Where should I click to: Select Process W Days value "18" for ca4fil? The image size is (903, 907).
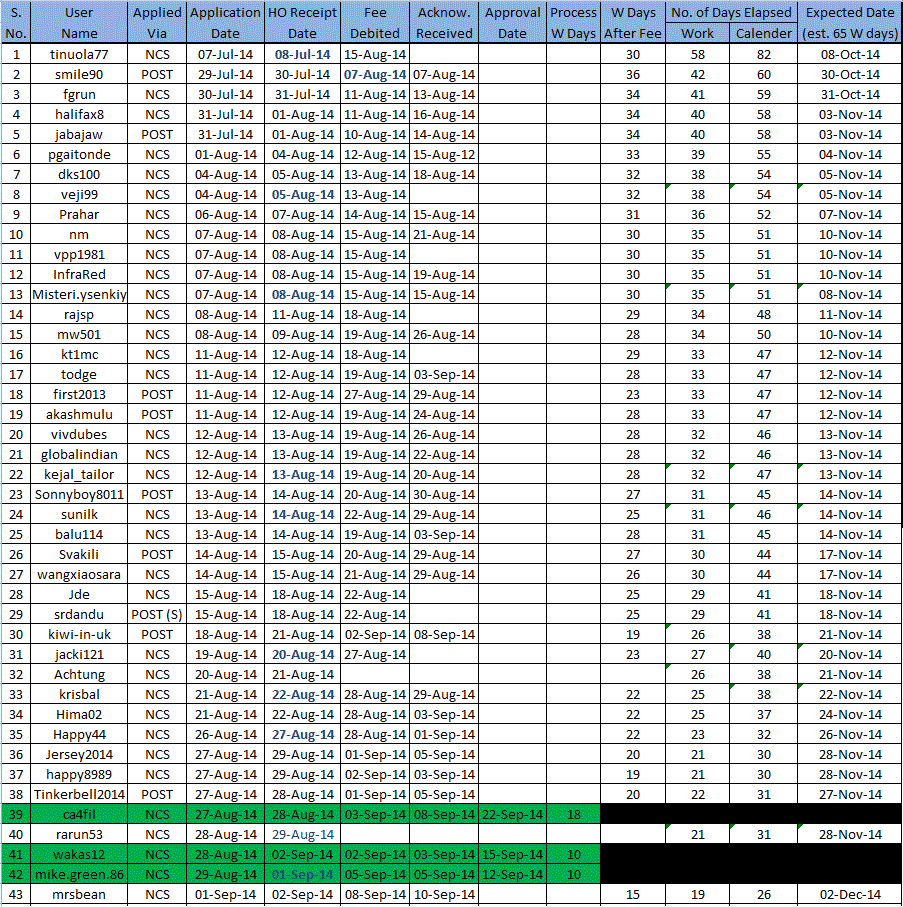573,814
